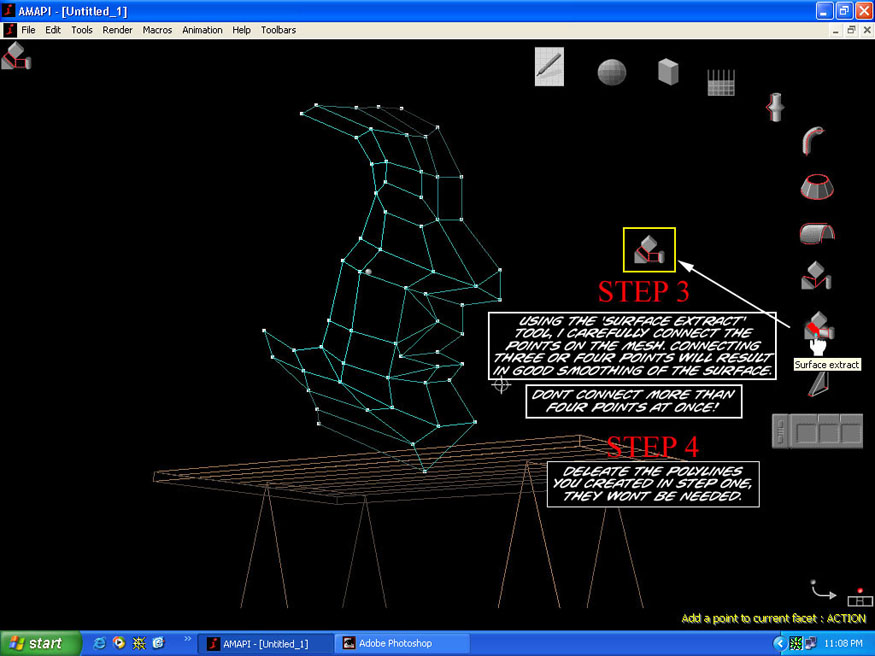Open the Render menu
The image size is (875, 656).
click(x=117, y=30)
